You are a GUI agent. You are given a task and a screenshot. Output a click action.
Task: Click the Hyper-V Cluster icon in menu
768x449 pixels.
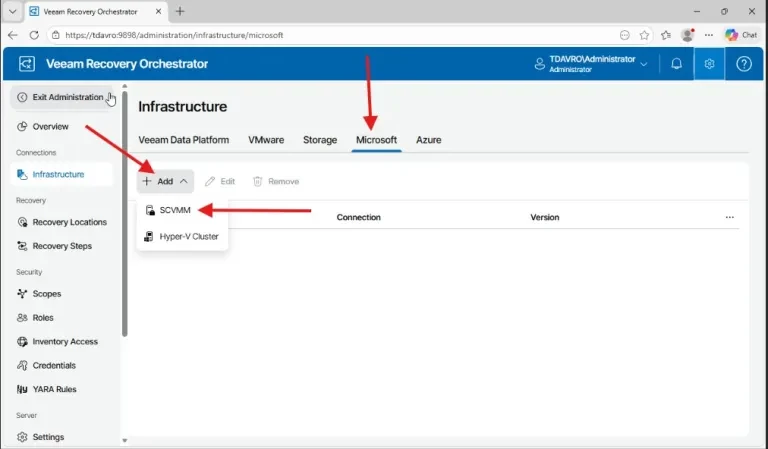149,236
